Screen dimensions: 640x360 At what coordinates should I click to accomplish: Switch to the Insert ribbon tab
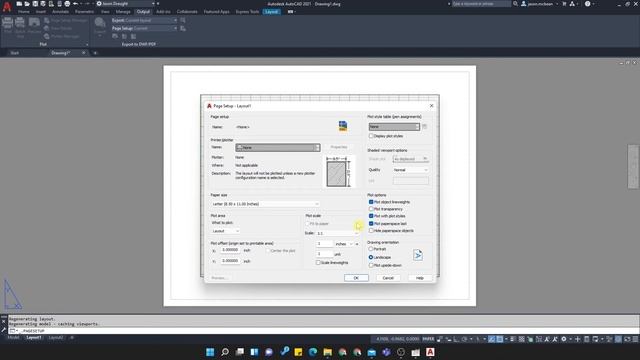pyautogui.click(x=40, y=12)
